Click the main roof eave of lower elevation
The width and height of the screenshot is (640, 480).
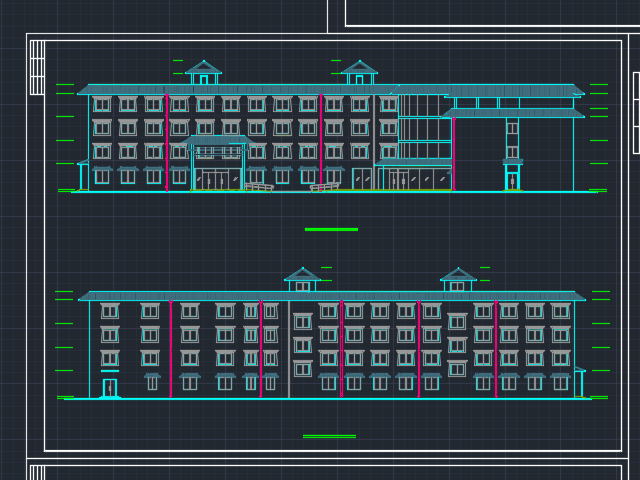point(331,296)
